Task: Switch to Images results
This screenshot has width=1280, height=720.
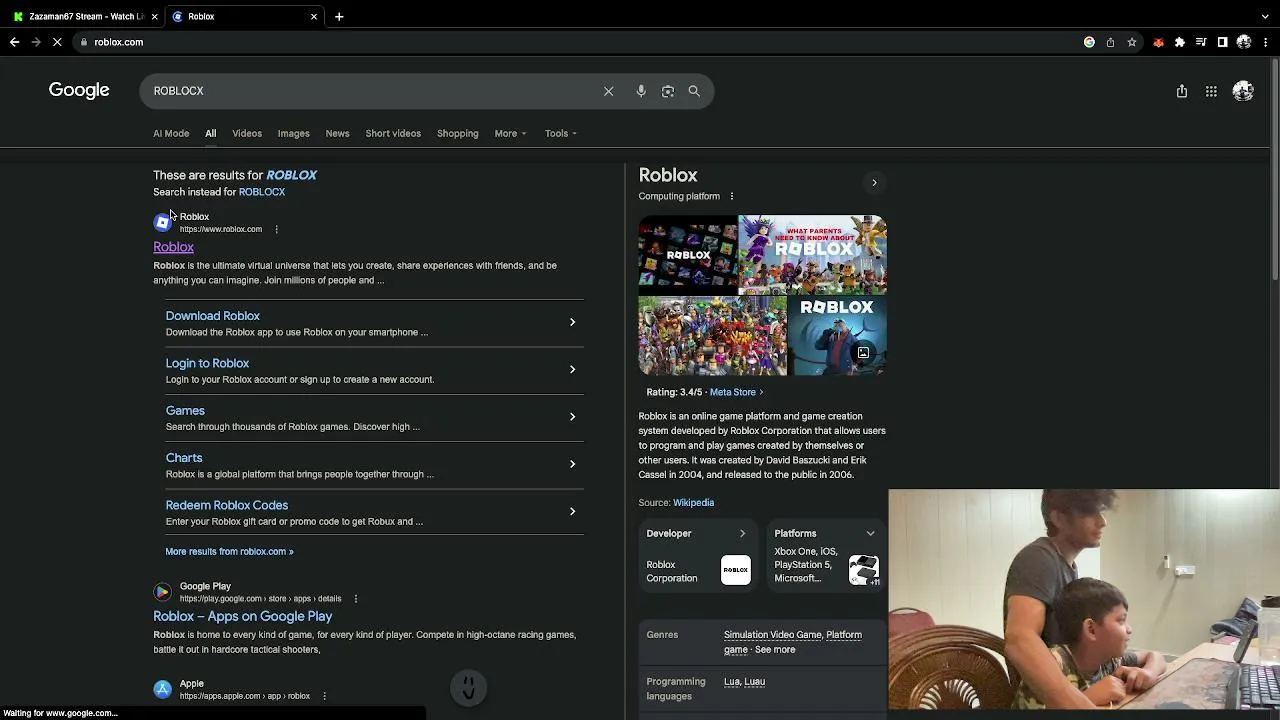Action: point(293,133)
